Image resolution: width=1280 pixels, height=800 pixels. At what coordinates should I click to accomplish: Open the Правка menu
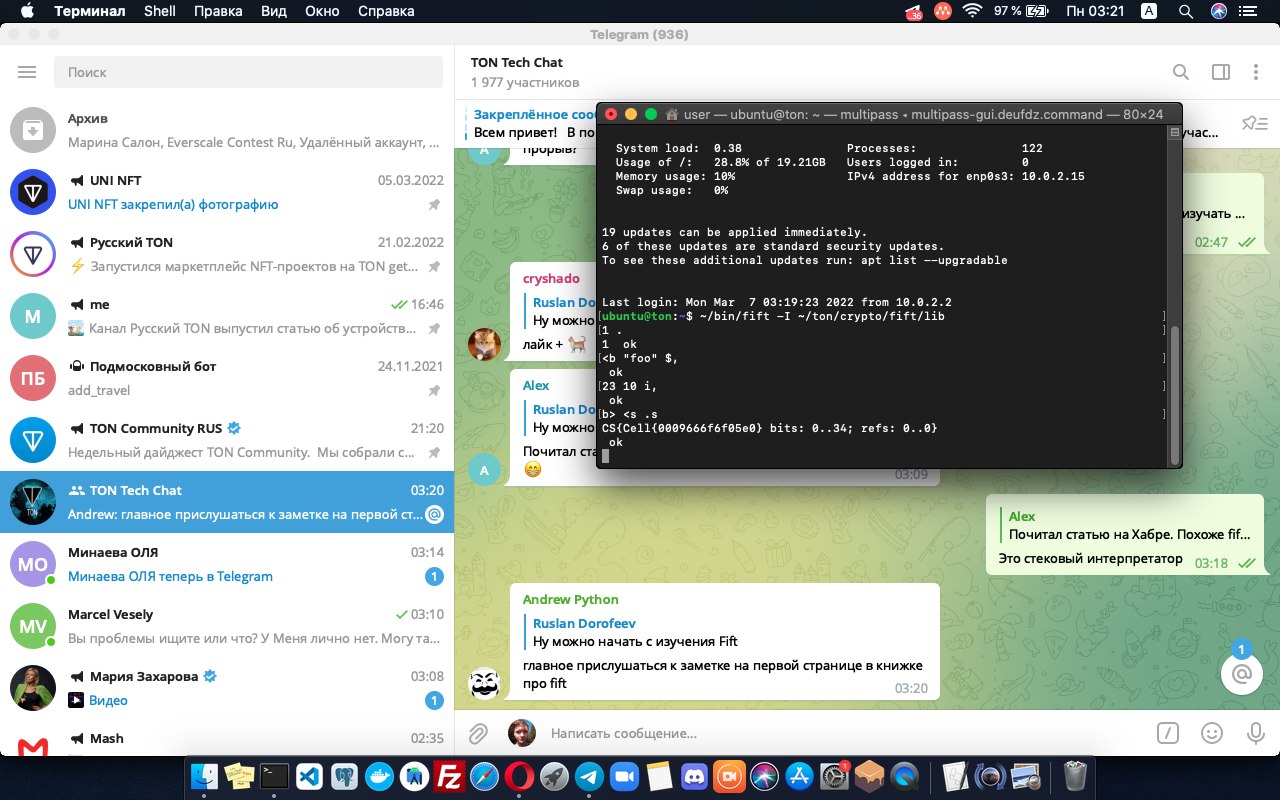218,11
